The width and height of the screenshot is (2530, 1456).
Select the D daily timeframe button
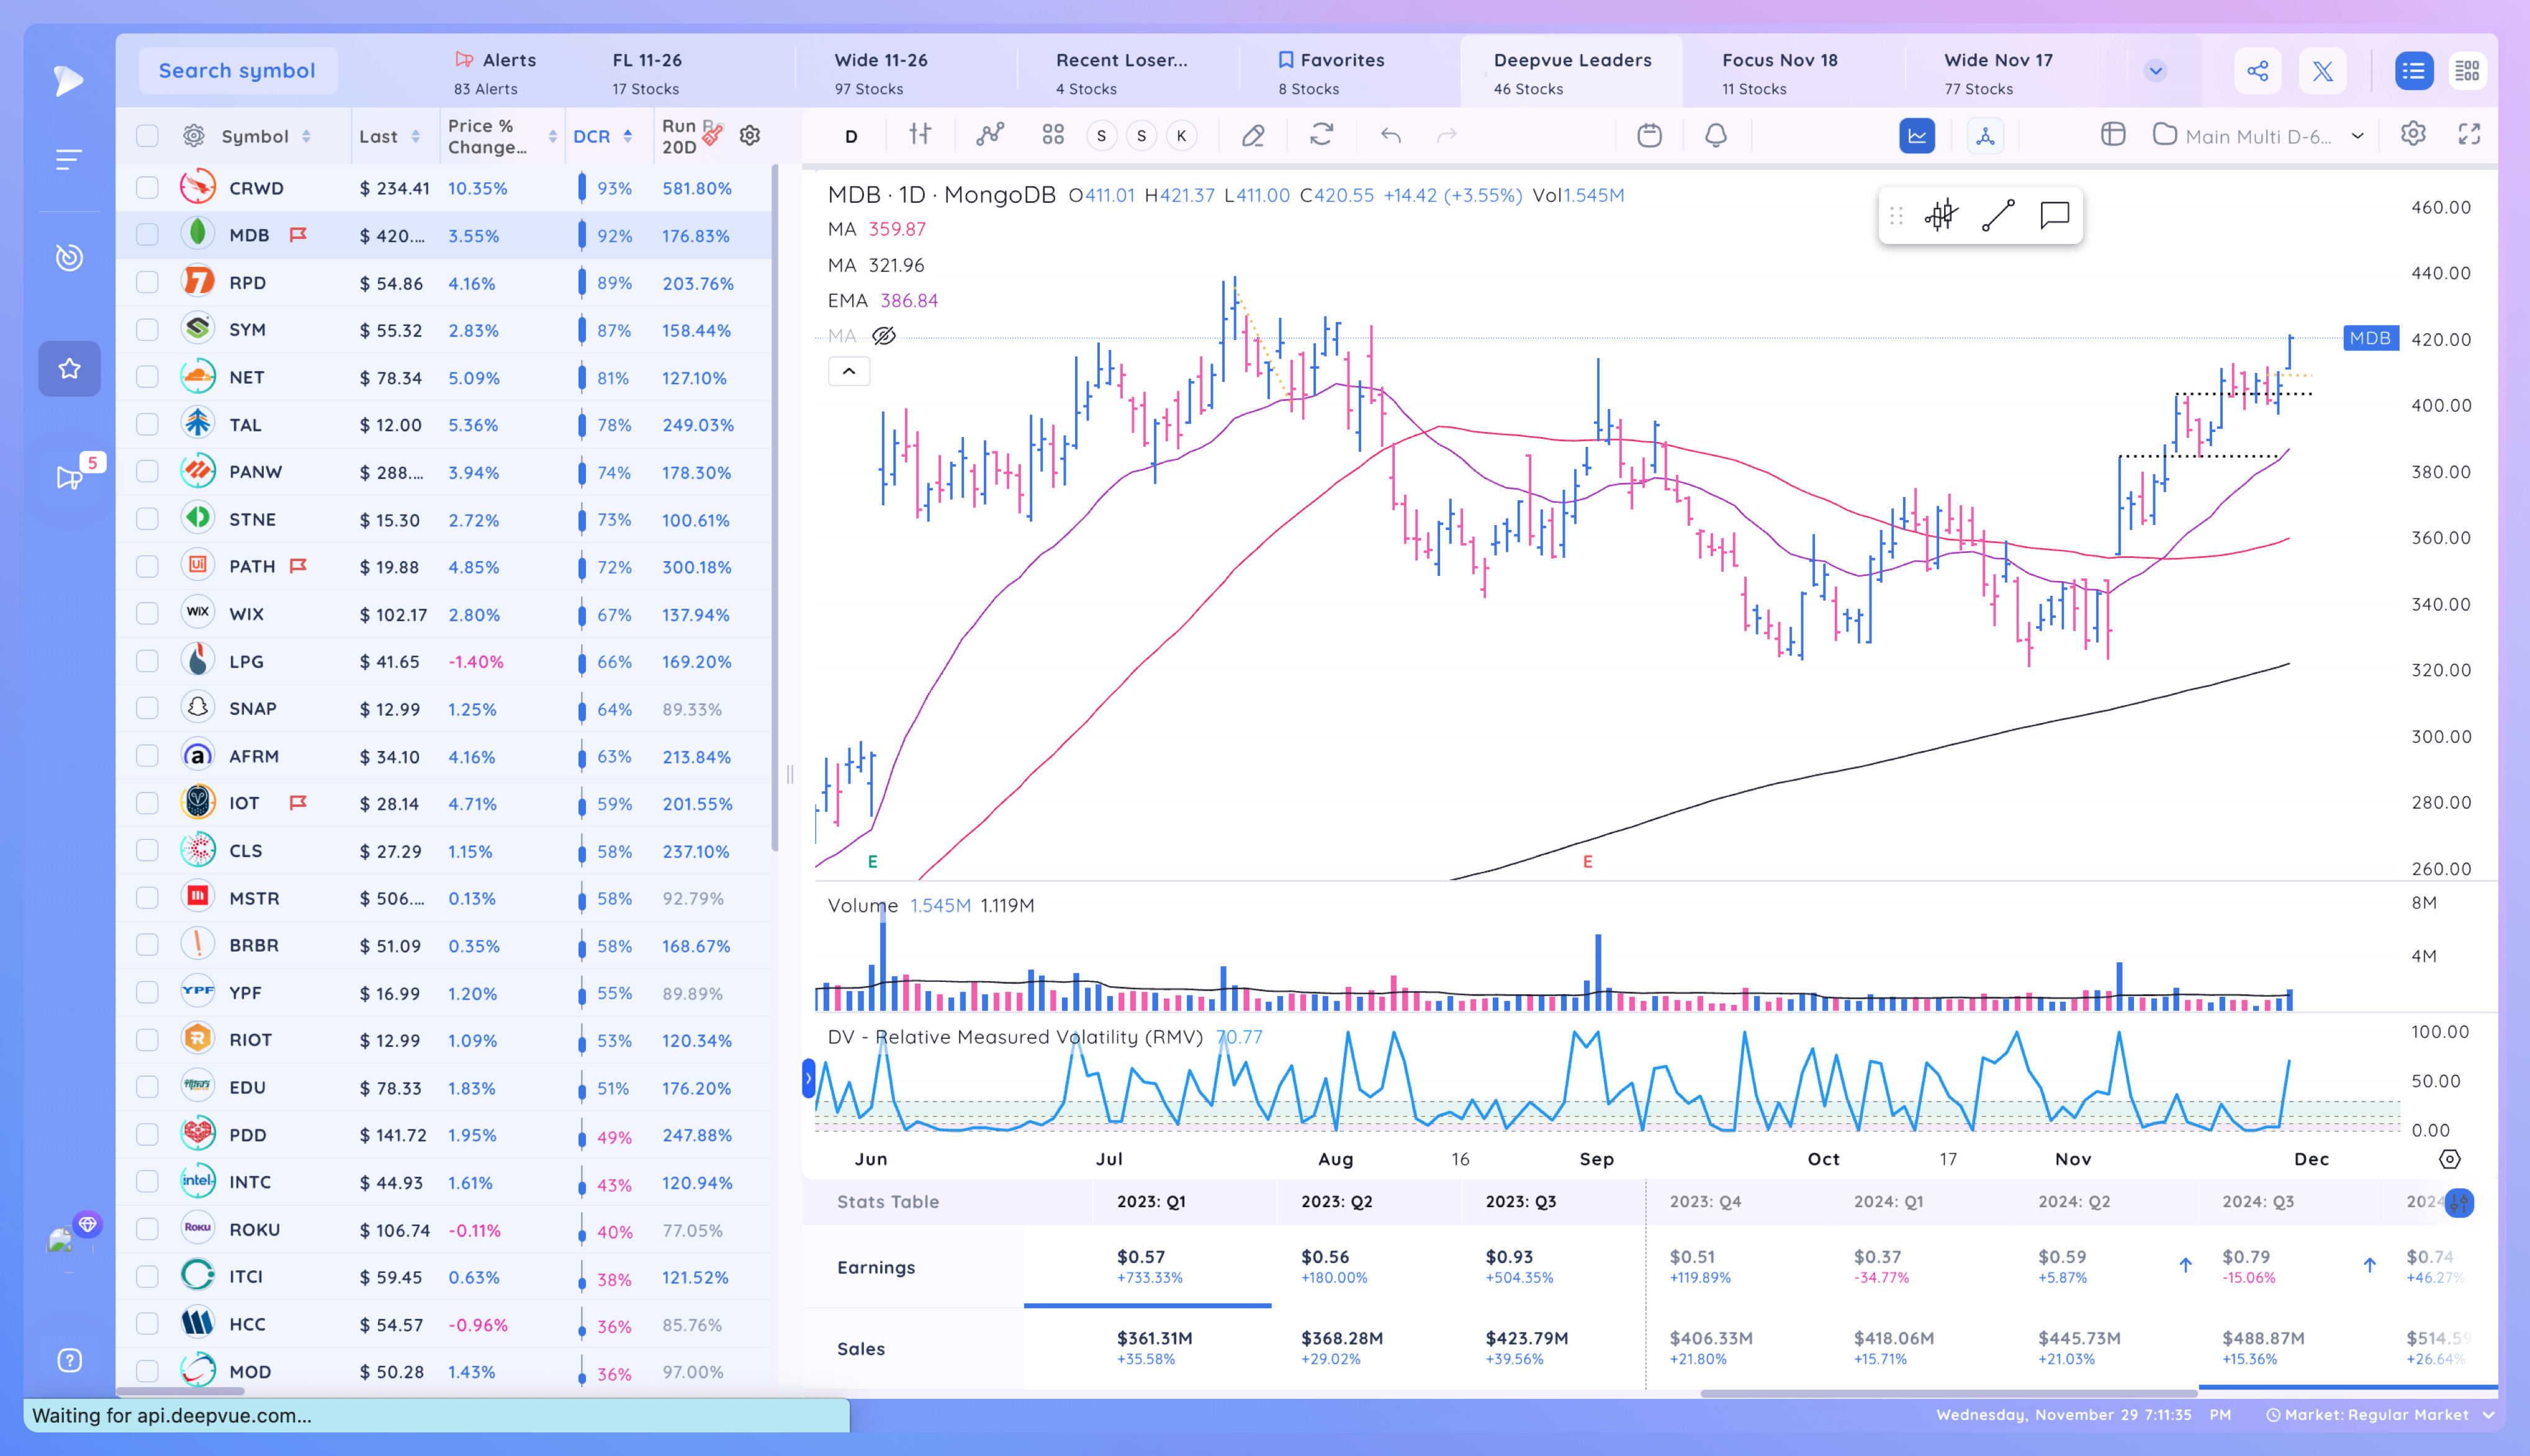(x=851, y=136)
